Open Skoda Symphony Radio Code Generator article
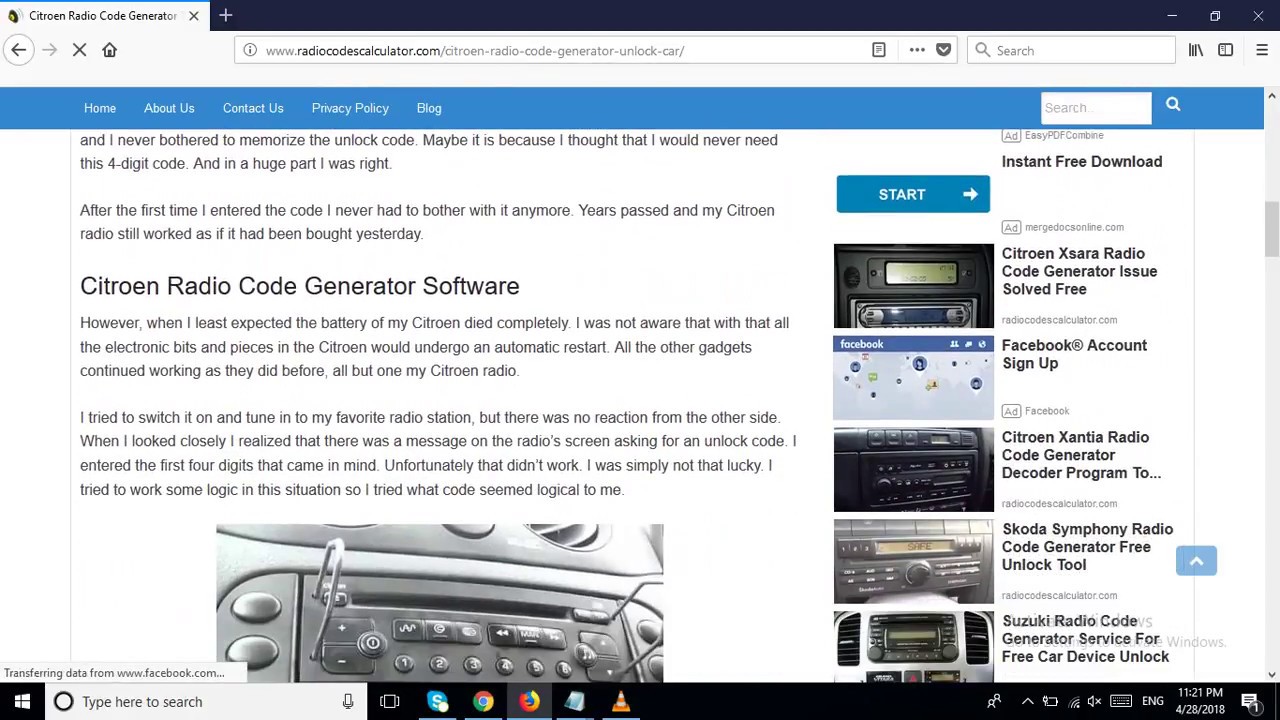 pyautogui.click(x=1087, y=546)
